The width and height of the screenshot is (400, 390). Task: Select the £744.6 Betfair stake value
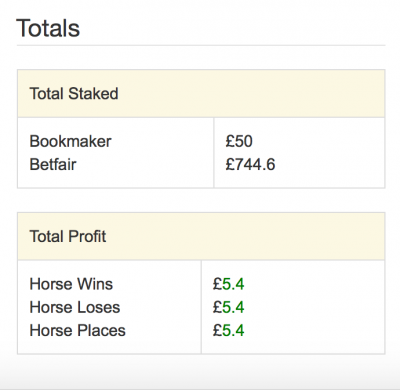250,165
